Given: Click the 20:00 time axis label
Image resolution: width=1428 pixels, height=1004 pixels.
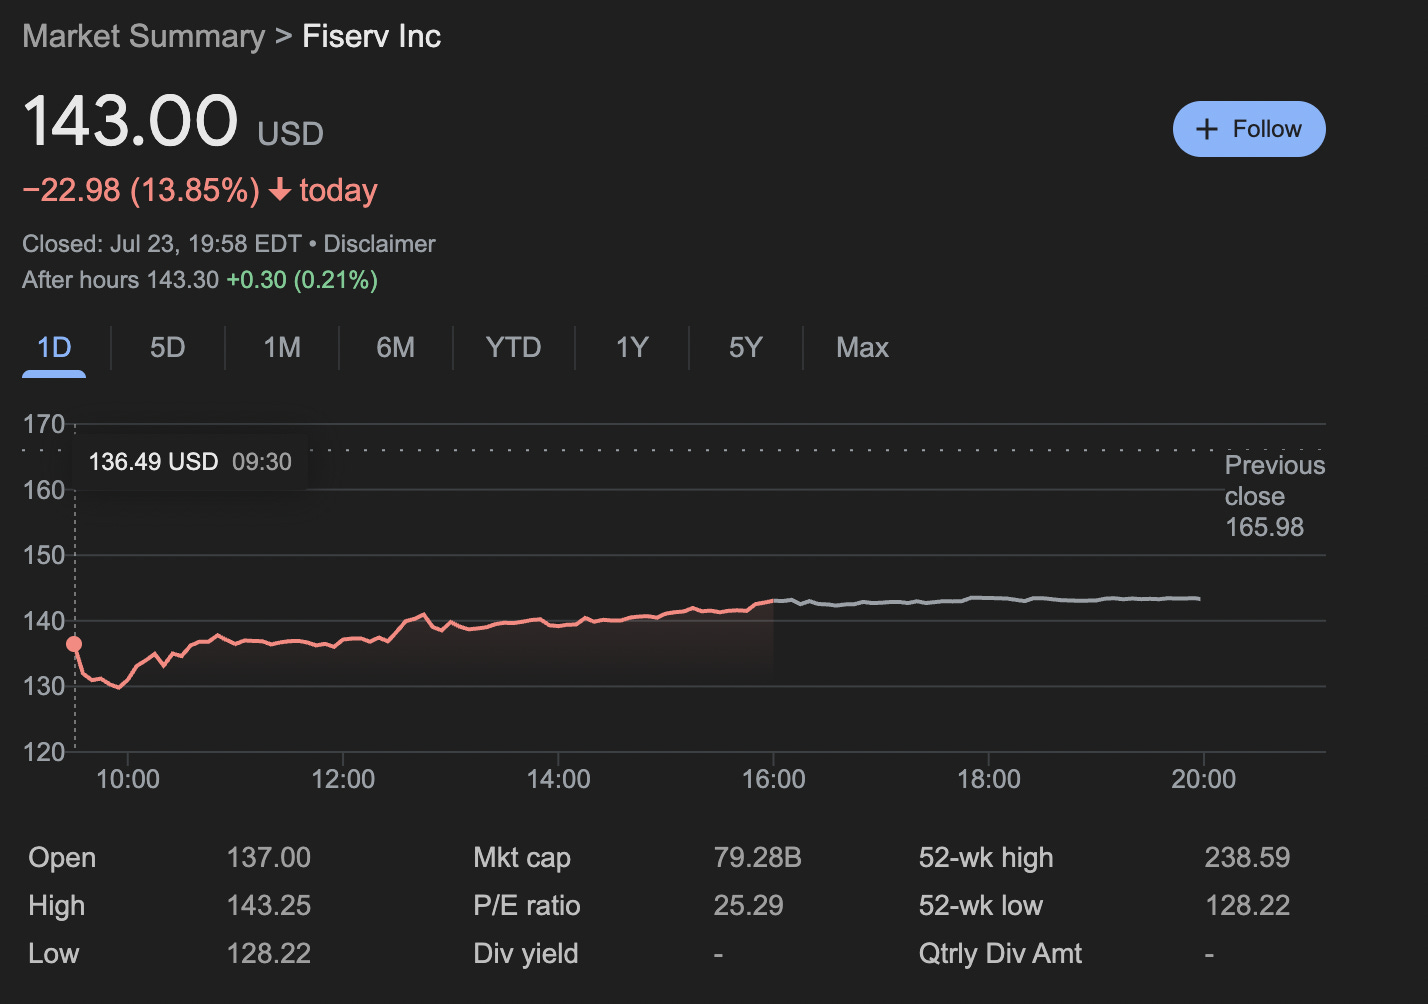Looking at the screenshot, I should click(1203, 779).
